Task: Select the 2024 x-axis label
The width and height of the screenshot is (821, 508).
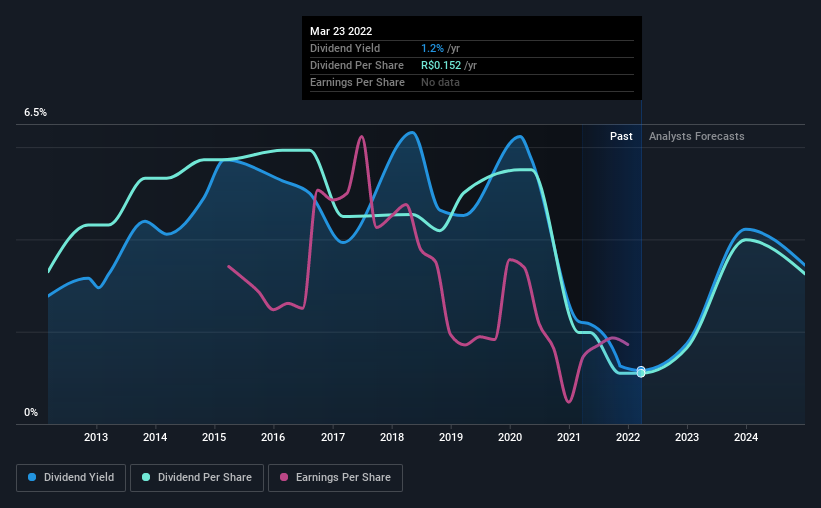Action: (746, 437)
